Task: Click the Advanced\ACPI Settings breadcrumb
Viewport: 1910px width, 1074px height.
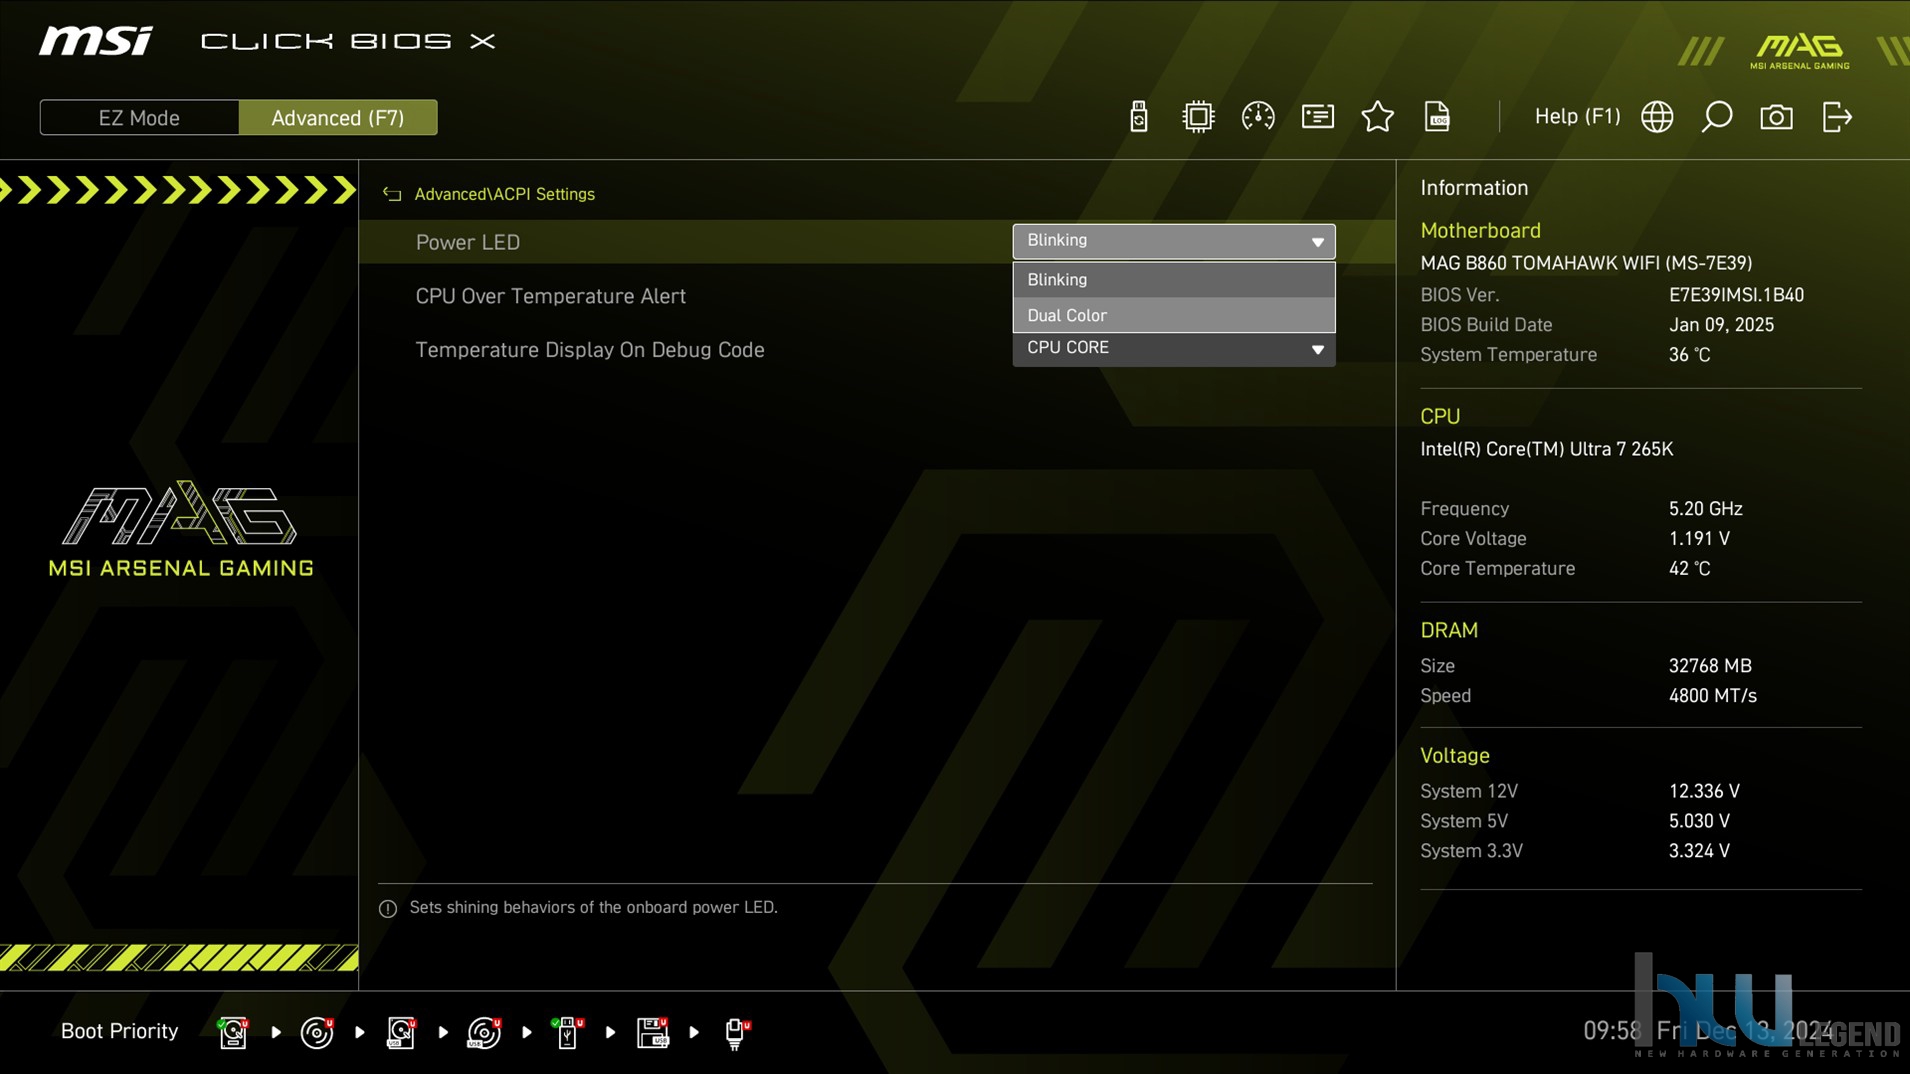Action: click(x=504, y=194)
